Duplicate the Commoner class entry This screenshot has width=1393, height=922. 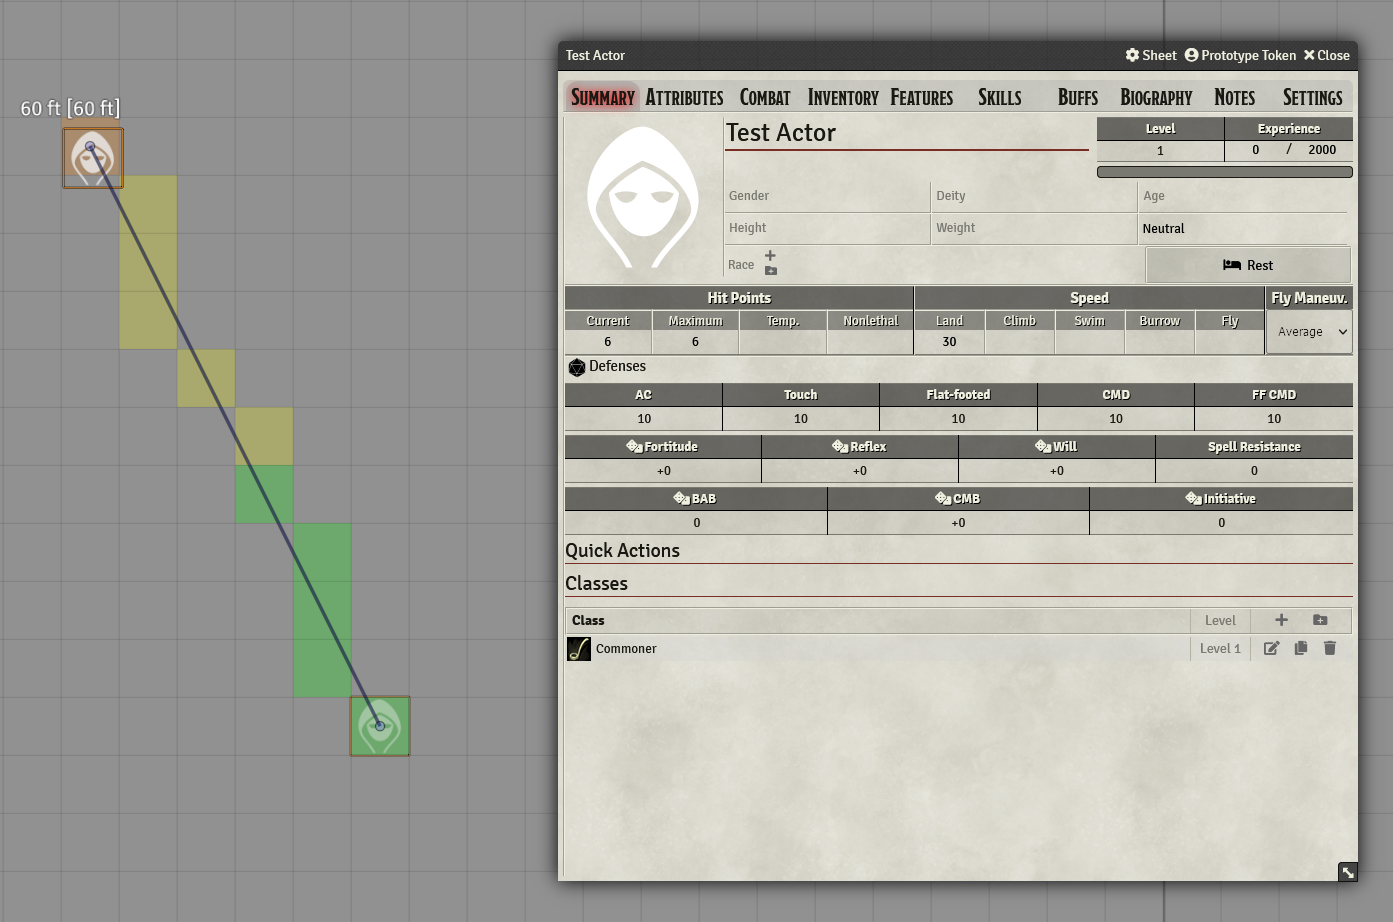(x=1300, y=648)
